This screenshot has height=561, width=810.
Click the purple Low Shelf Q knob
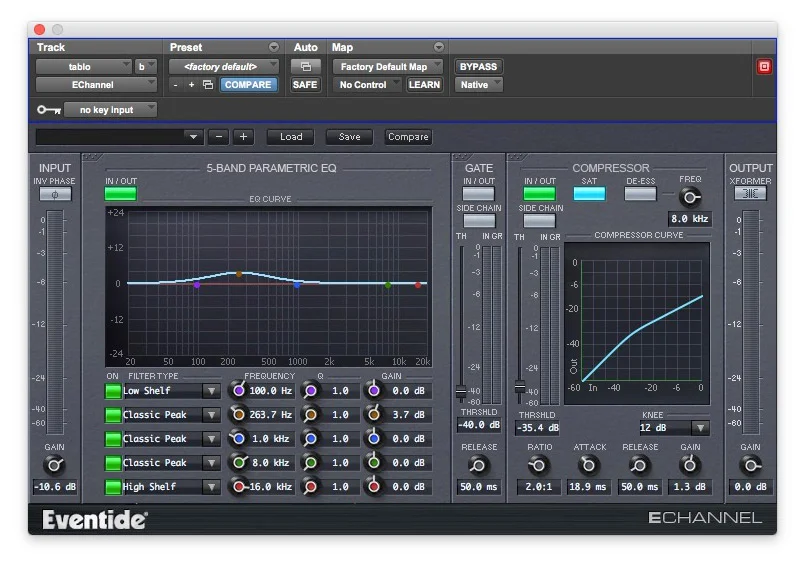(x=310, y=391)
